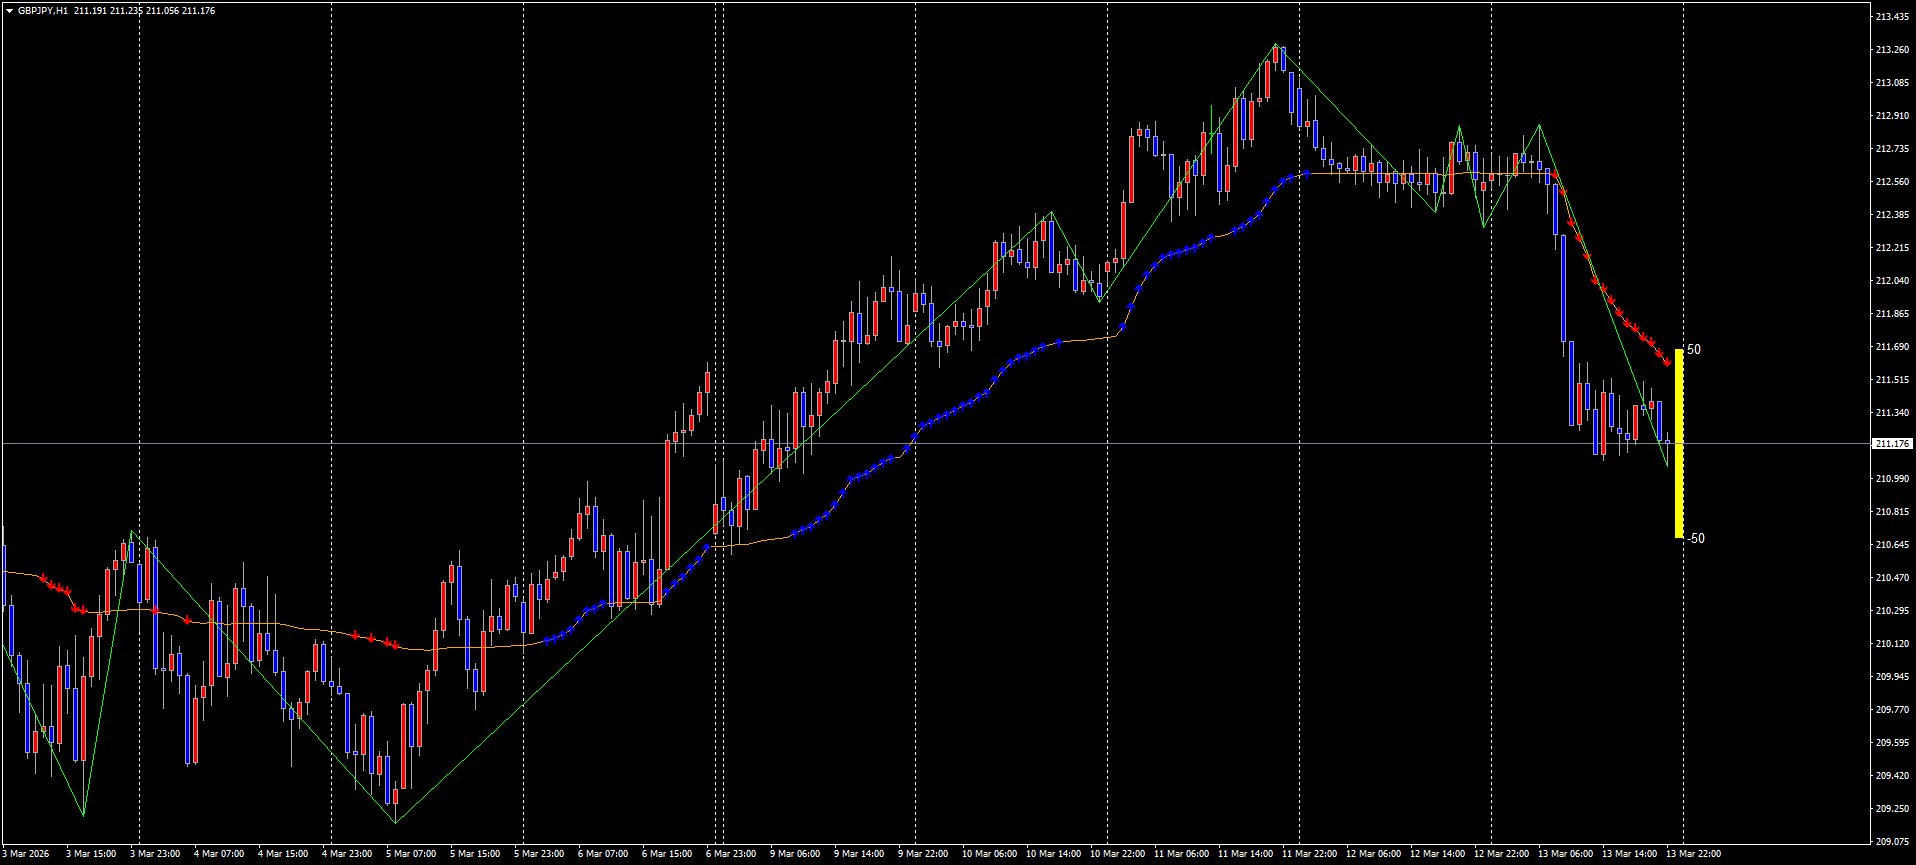Click the "13 Mar 22:00" time label
Viewport: 1916px width, 865px height.
(x=1693, y=854)
